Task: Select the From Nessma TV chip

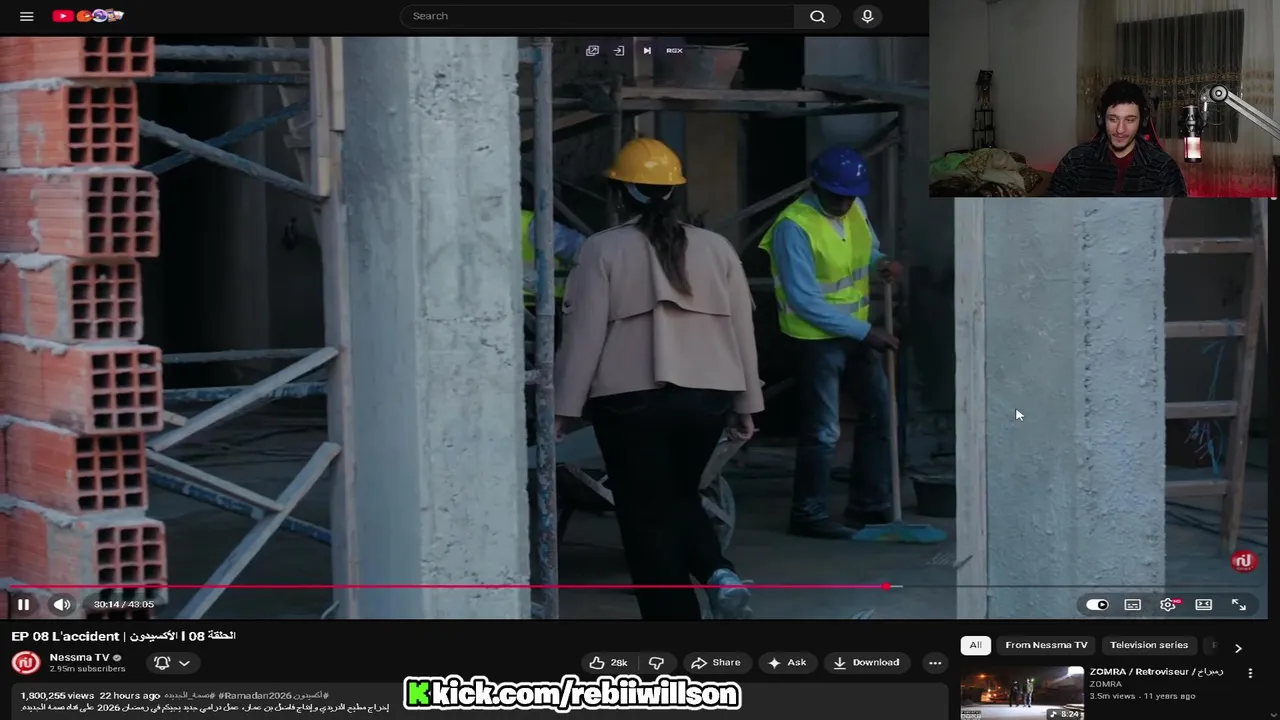Action: (1046, 645)
